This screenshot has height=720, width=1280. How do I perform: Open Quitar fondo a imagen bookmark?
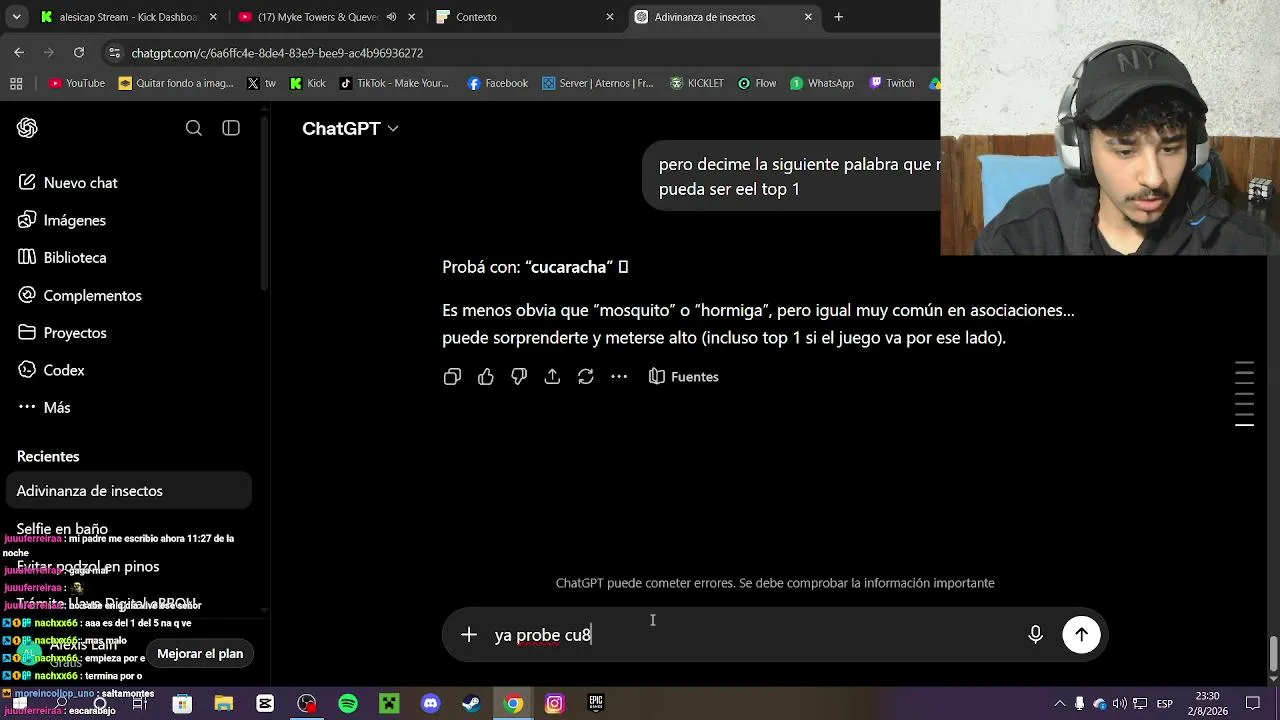[176, 83]
